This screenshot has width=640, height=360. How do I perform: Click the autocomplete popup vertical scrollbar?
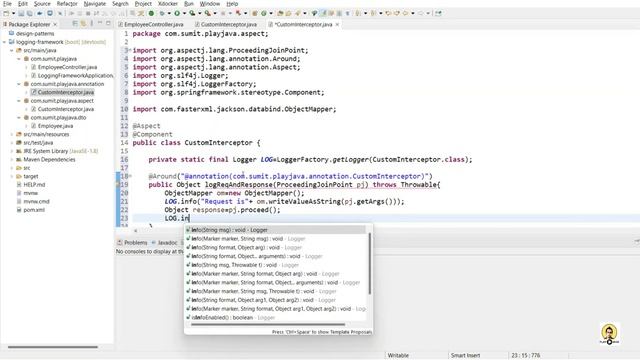(369, 263)
